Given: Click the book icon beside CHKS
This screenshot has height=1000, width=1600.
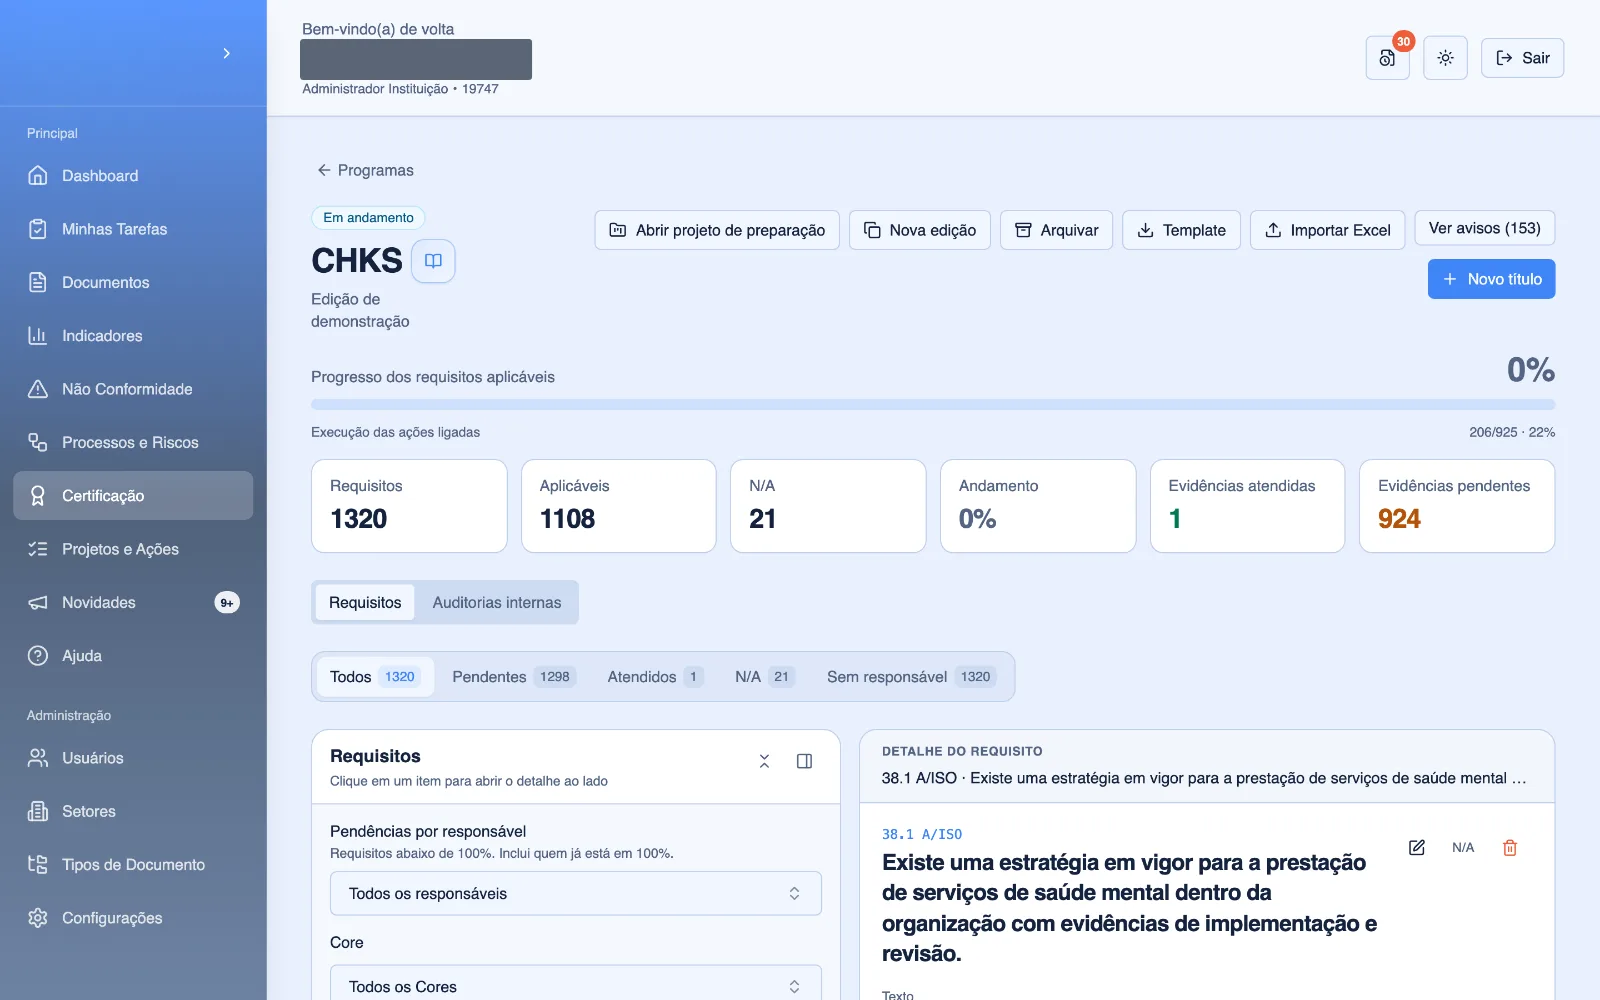Looking at the screenshot, I should click(433, 261).
